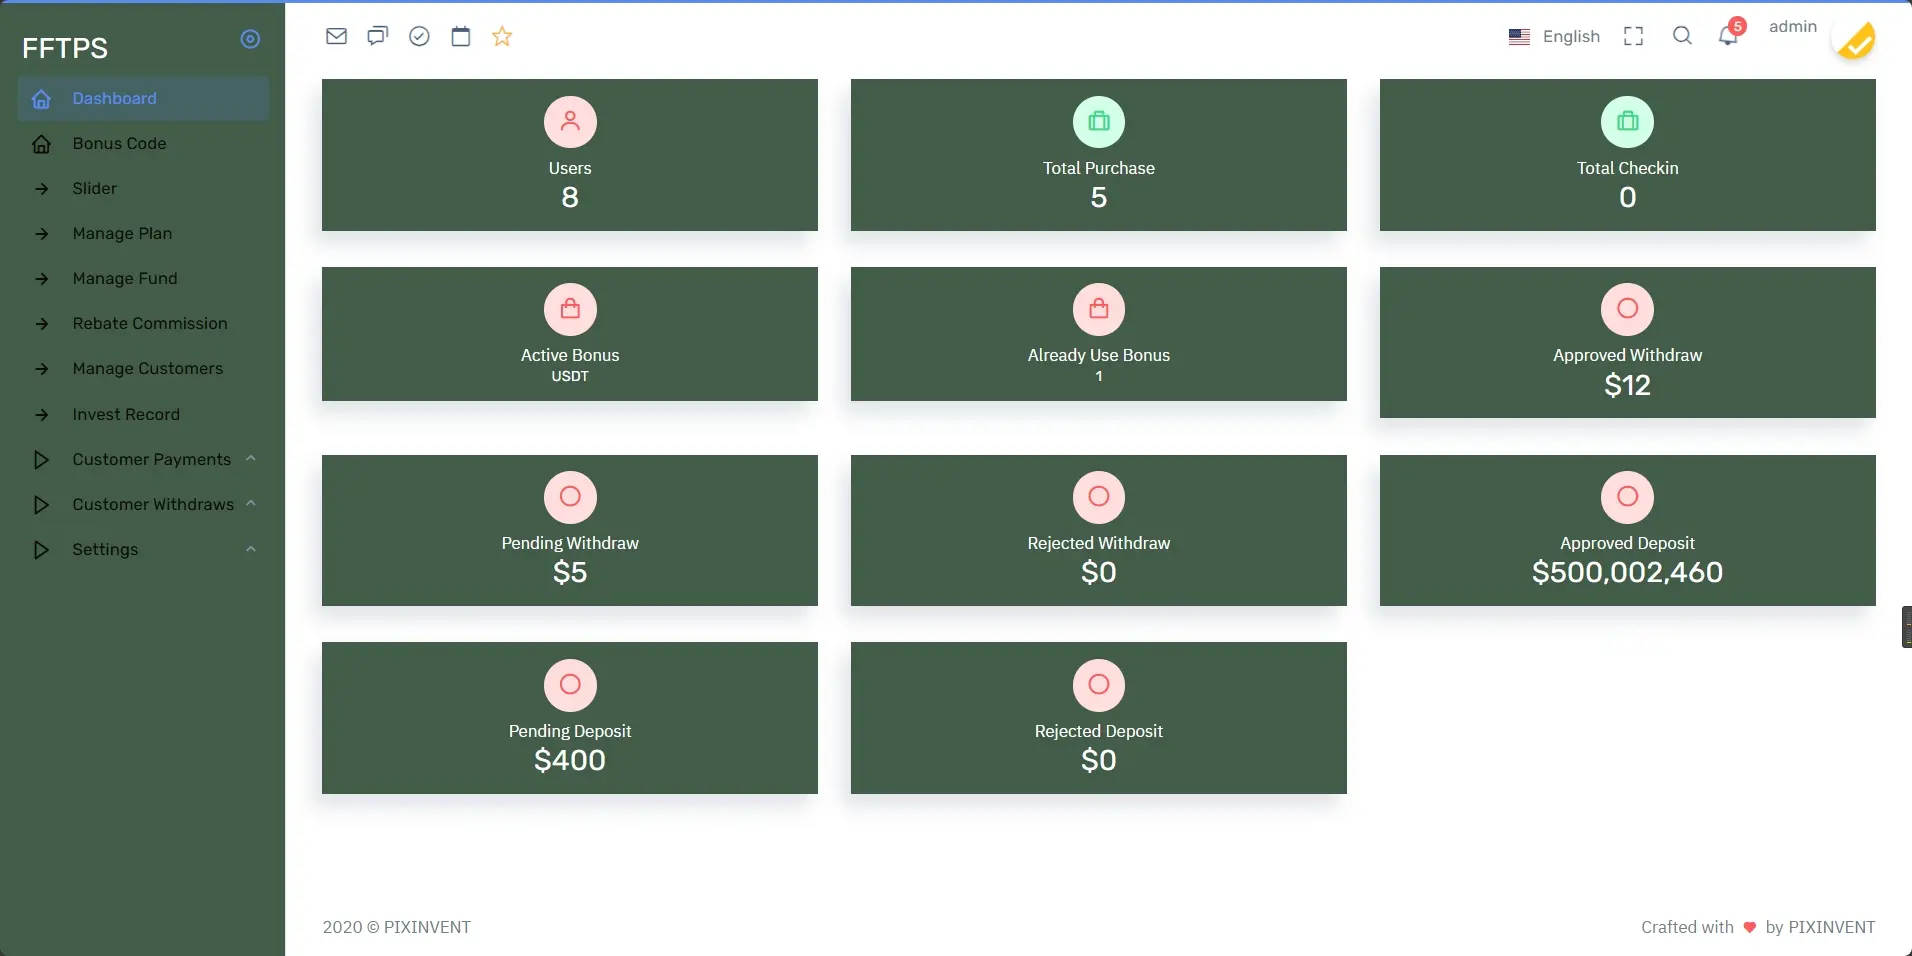
Task: Open the mail envelope icon
Action: coord(336,37)
